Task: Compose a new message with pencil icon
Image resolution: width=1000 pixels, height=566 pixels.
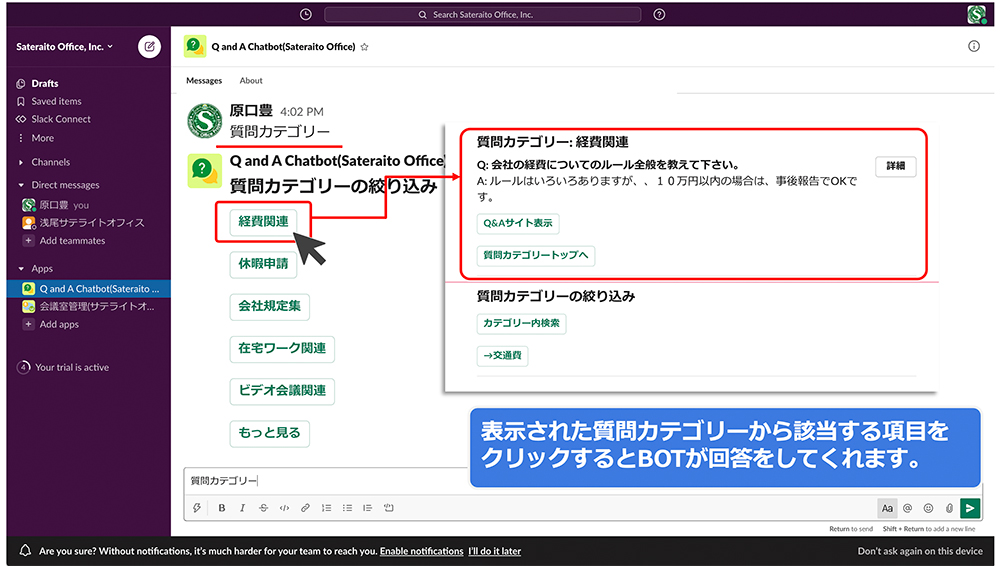Action: click(x=149, y=47)
